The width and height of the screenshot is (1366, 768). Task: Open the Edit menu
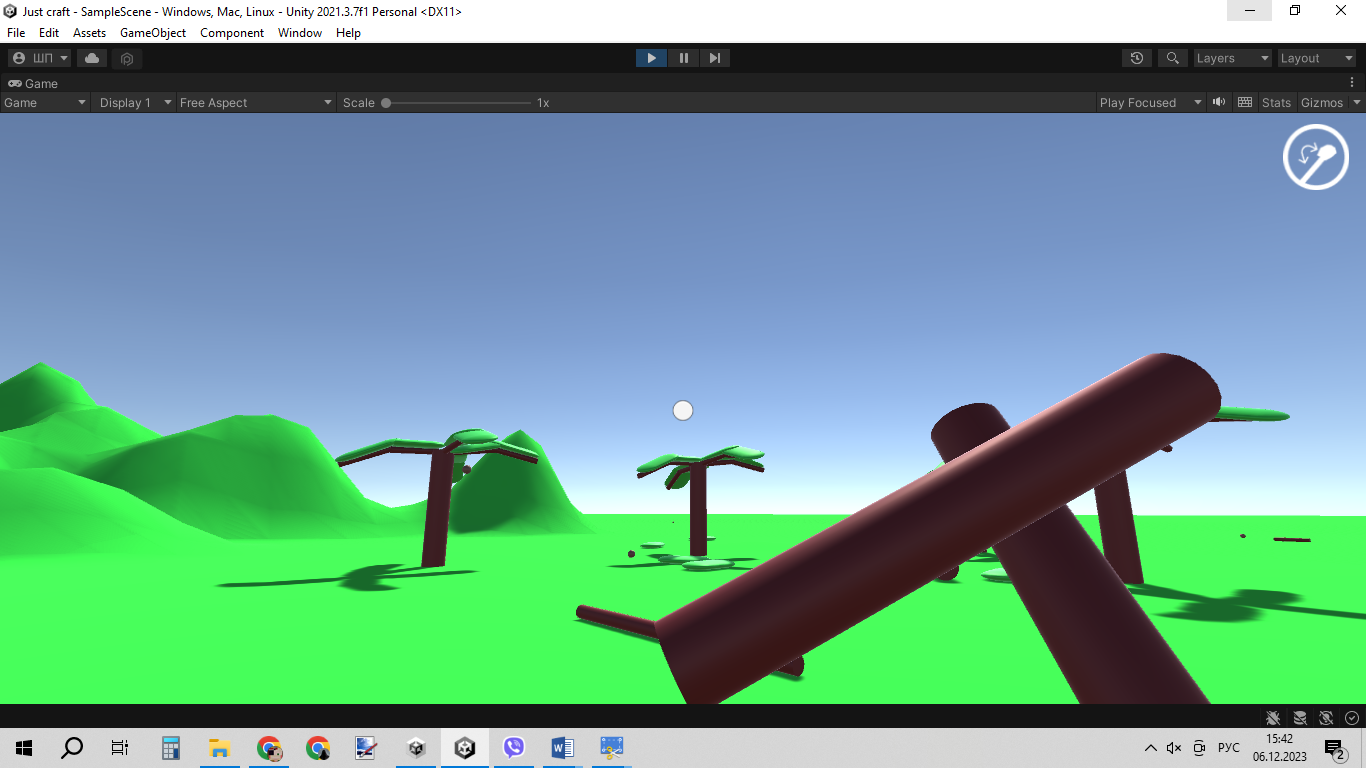click(x=49, y=33)
